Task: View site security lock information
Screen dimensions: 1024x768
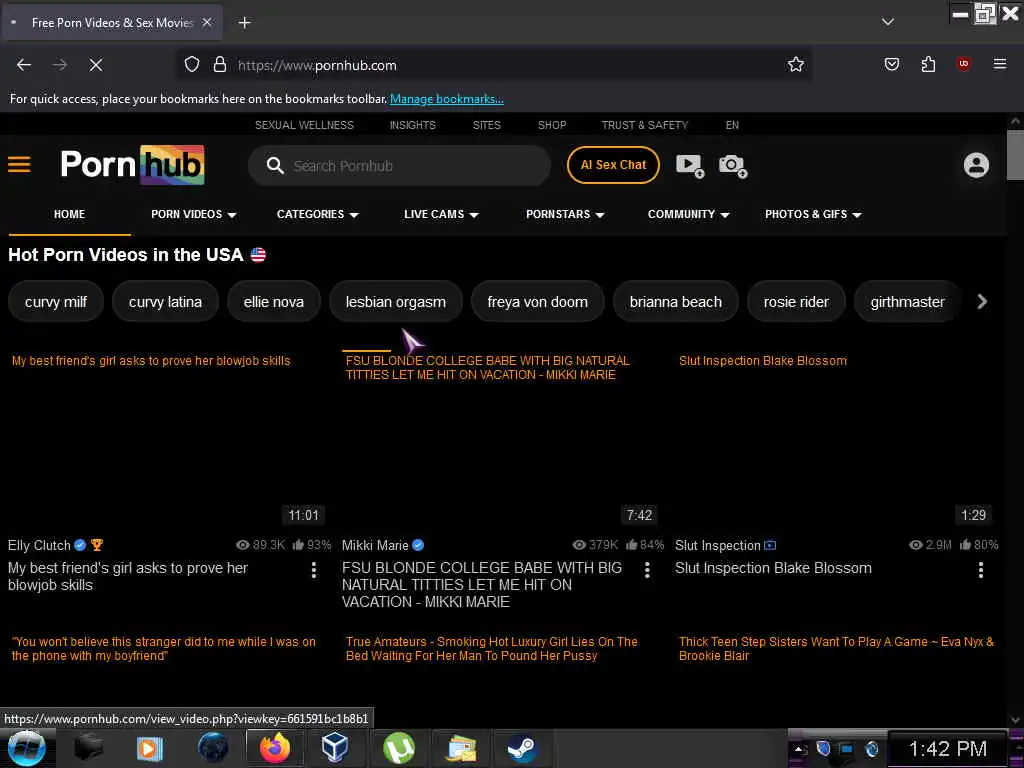Action: pos(220,65)
